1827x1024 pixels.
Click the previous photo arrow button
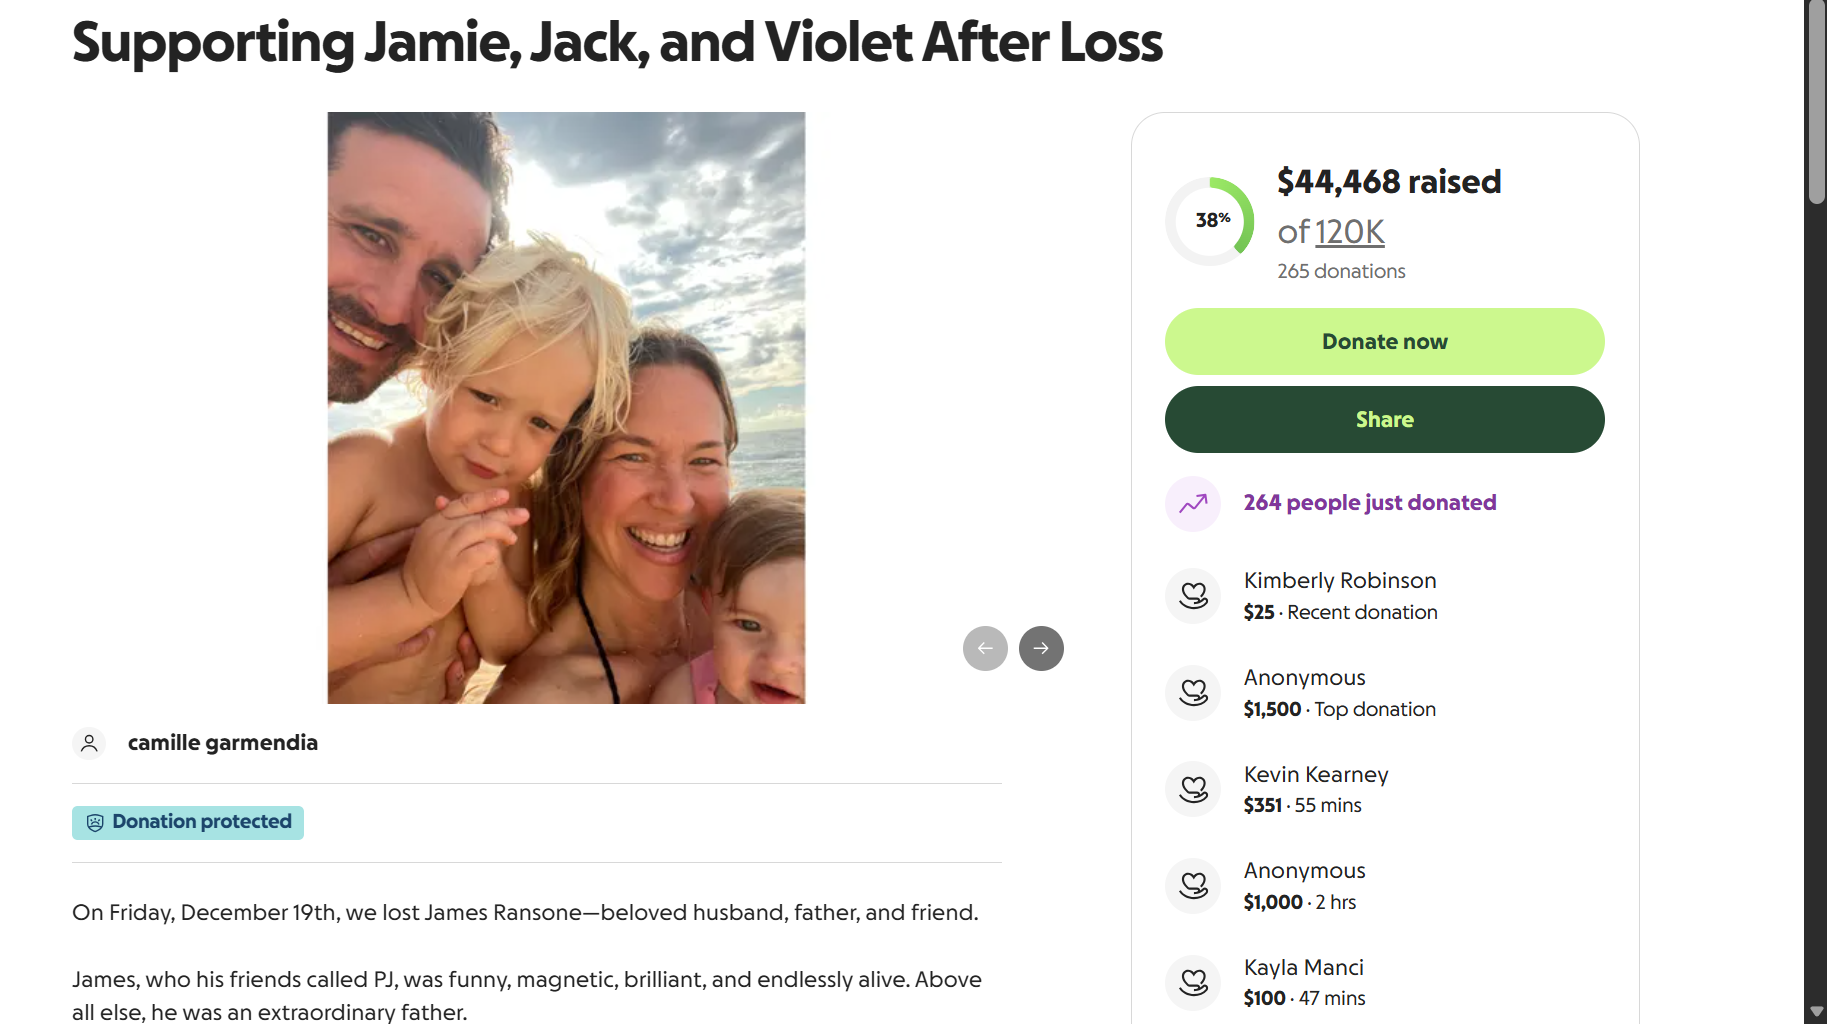tap(985, 648)
